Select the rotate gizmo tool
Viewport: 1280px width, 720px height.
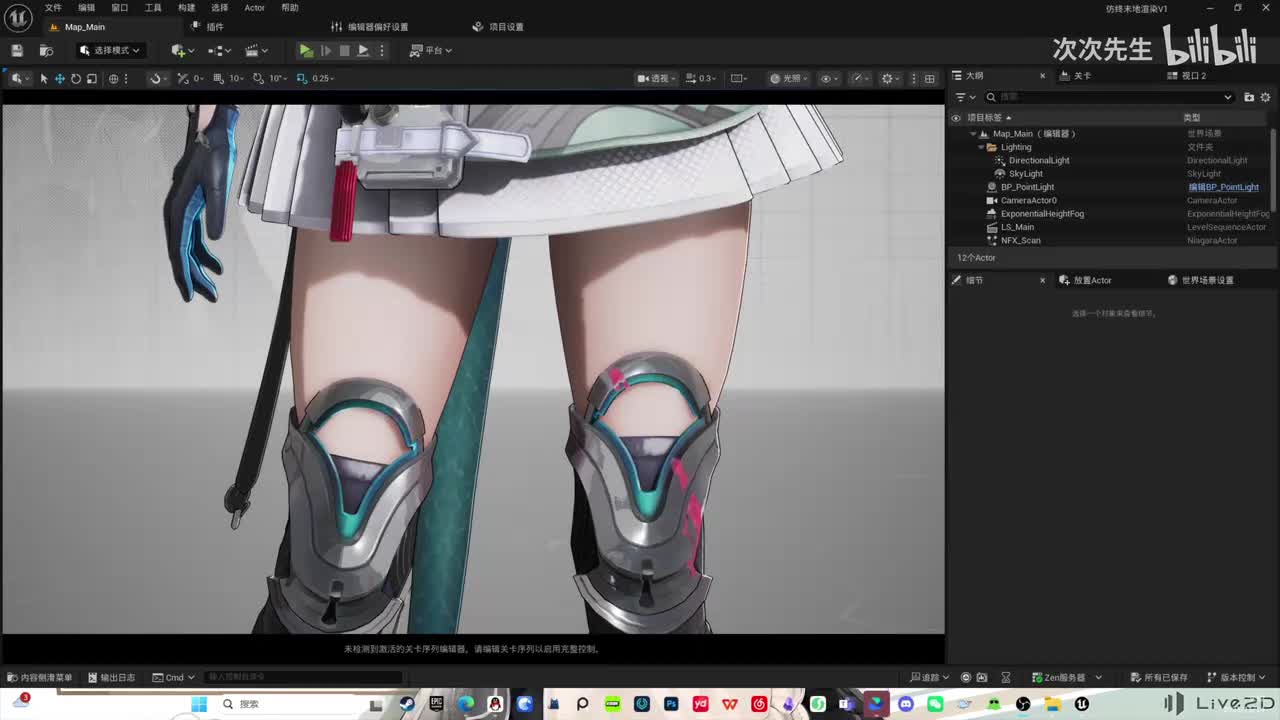pyautogui.click(x=75, y=78)
